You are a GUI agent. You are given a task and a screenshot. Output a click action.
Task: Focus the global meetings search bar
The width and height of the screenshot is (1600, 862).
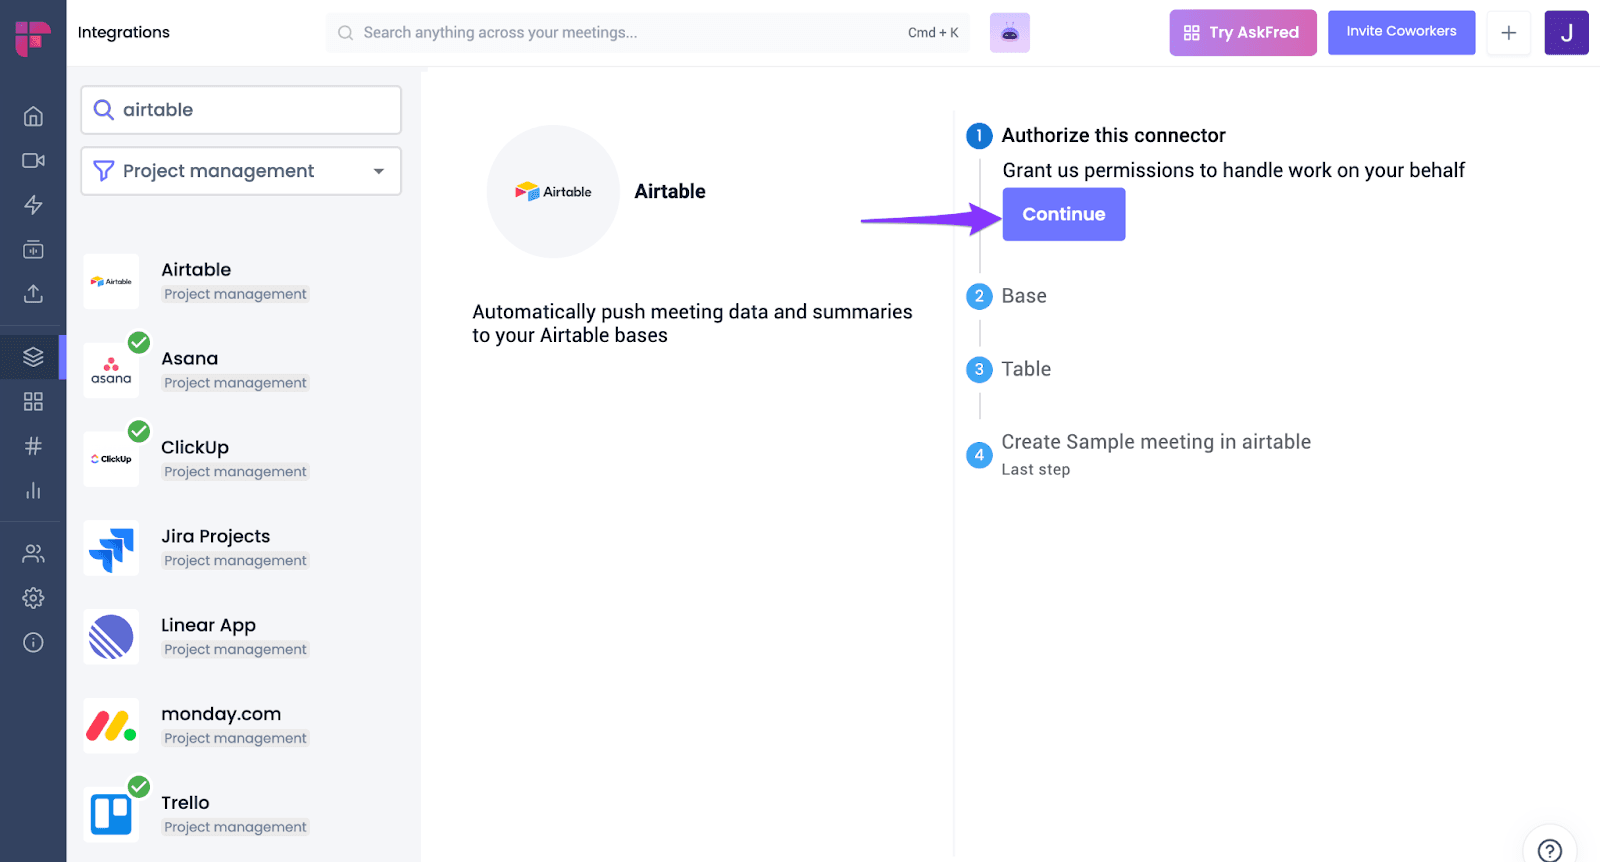tap(648, 33)
